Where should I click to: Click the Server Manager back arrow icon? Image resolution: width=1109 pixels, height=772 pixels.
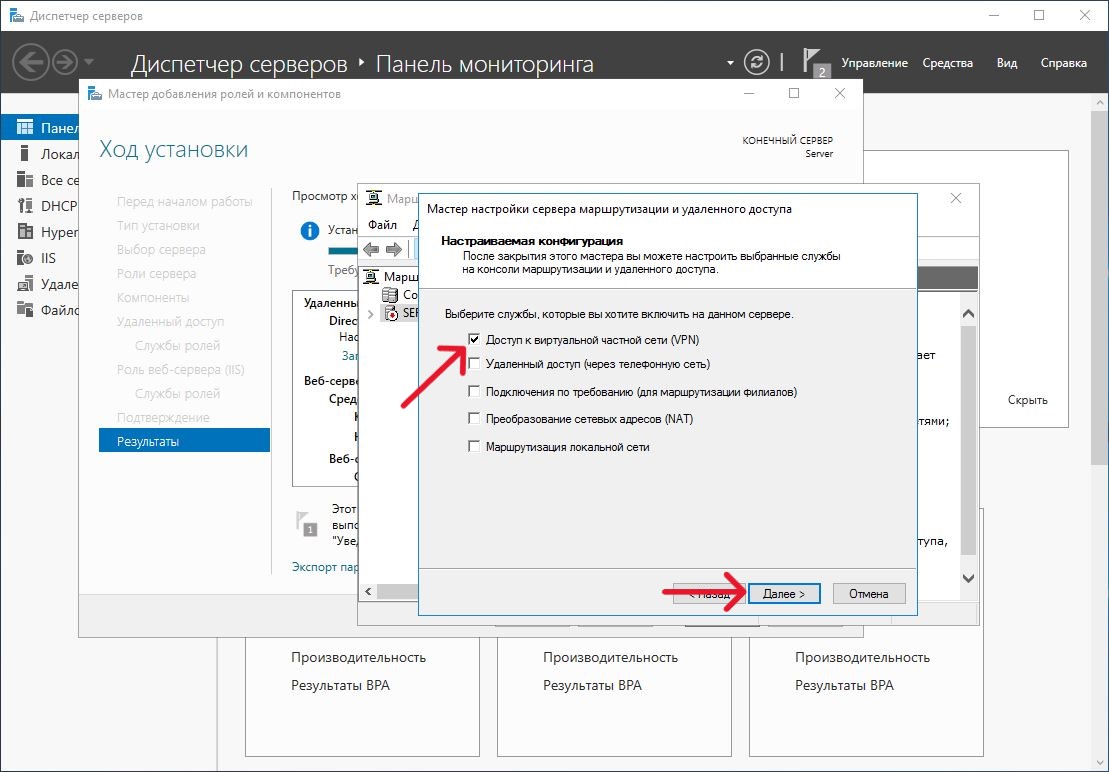[x=30, y=63]
